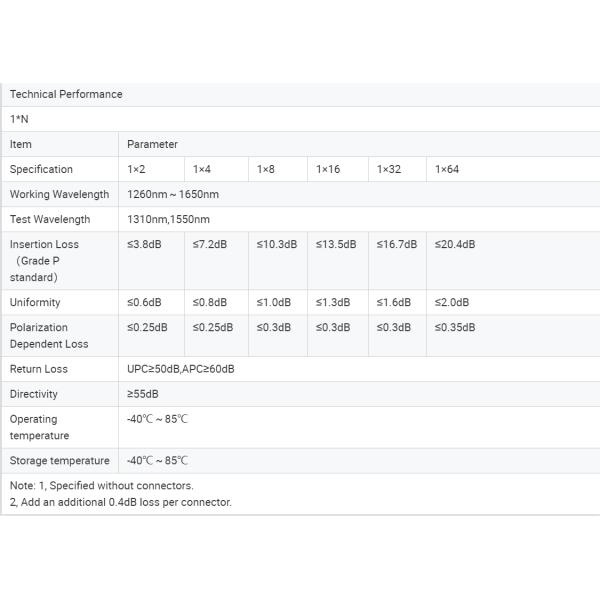The width and height of the screenshot is (600, 600).
Task: Select the 1260nm ~ 1650nm wavelength value
Action: pyautogui.click(x=172, y=194)
